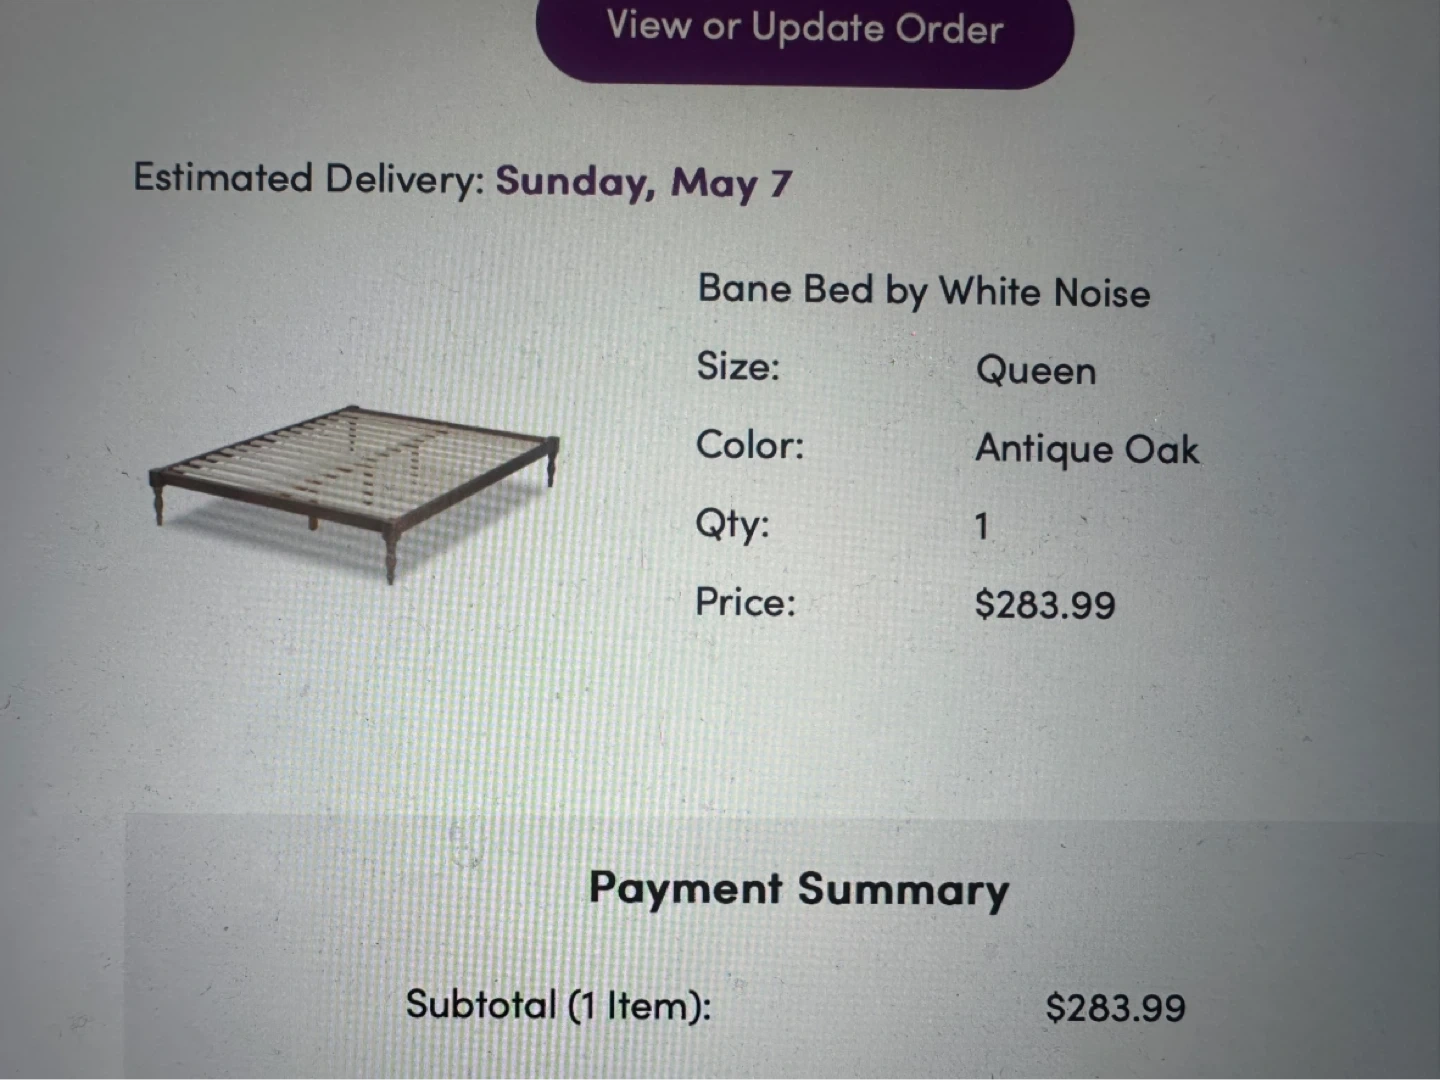1440x1080 pixels.
Task: Click the Estimated Delivery label
Action: click(x=308, y=179)
